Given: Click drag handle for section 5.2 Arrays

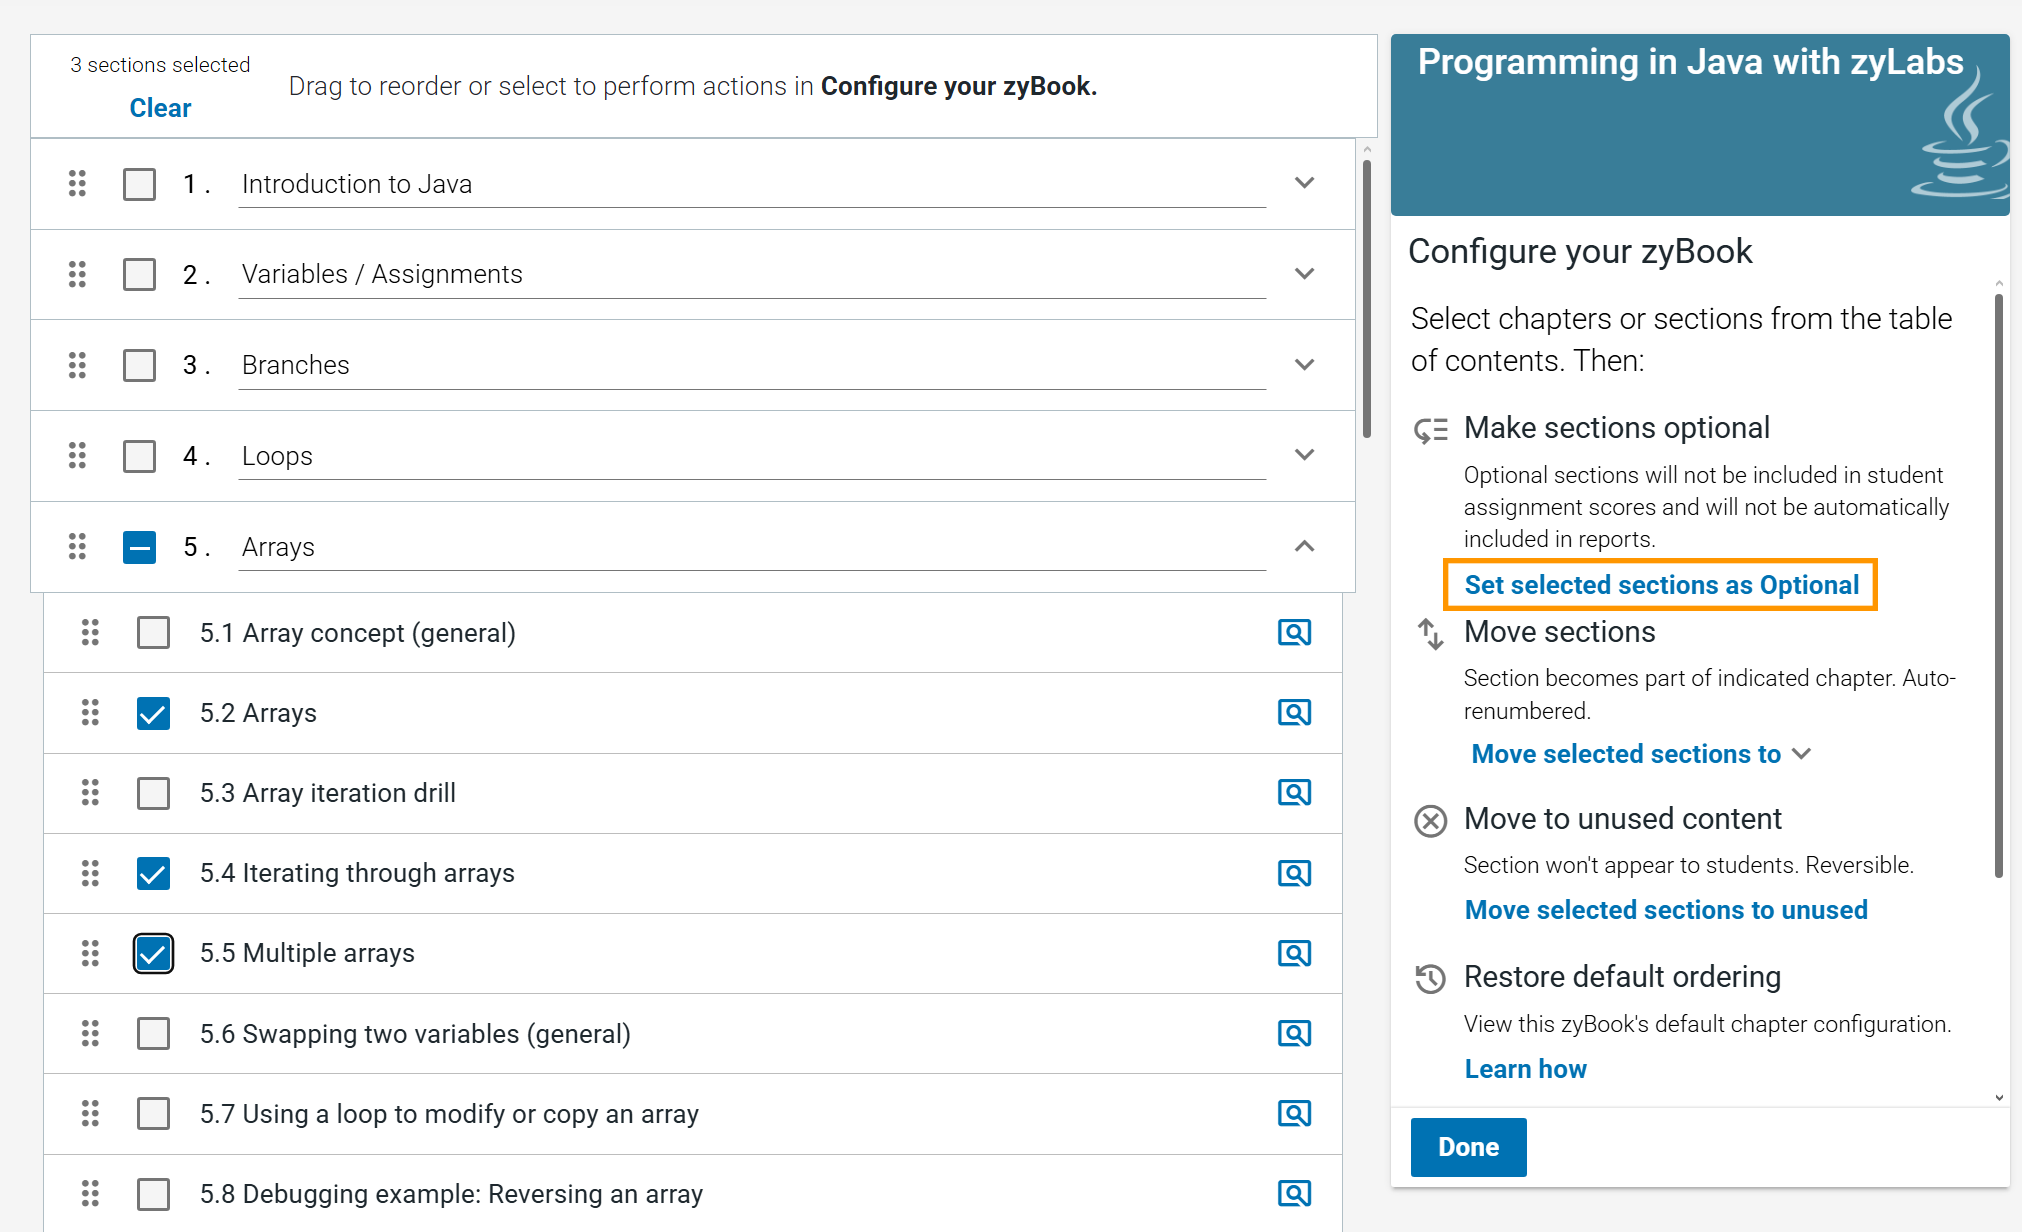Looking at the screenshot, I should [x=90, y=712].
